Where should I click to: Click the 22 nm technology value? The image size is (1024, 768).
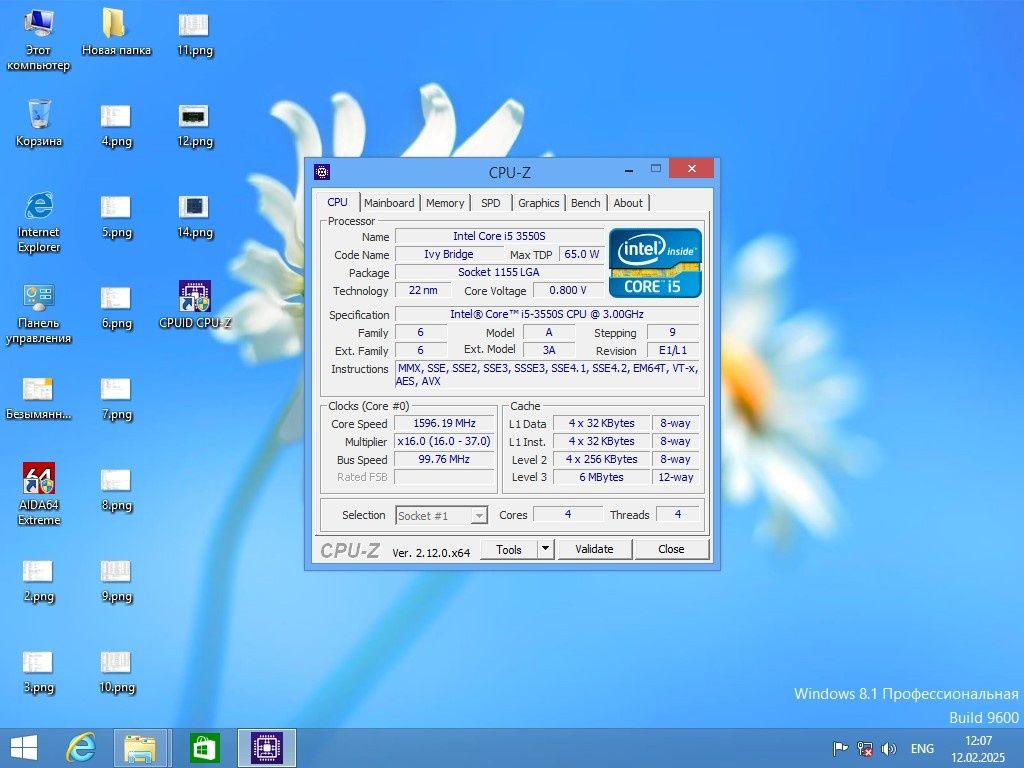coord(423,290)
